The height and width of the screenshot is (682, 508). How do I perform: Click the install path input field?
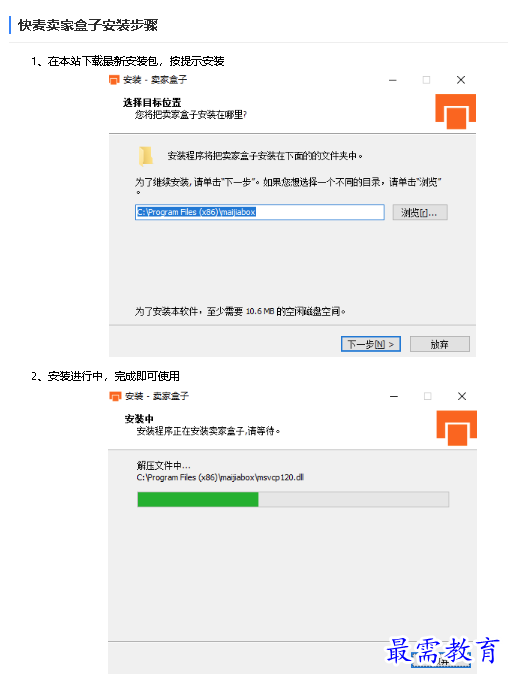coord(260,212)
